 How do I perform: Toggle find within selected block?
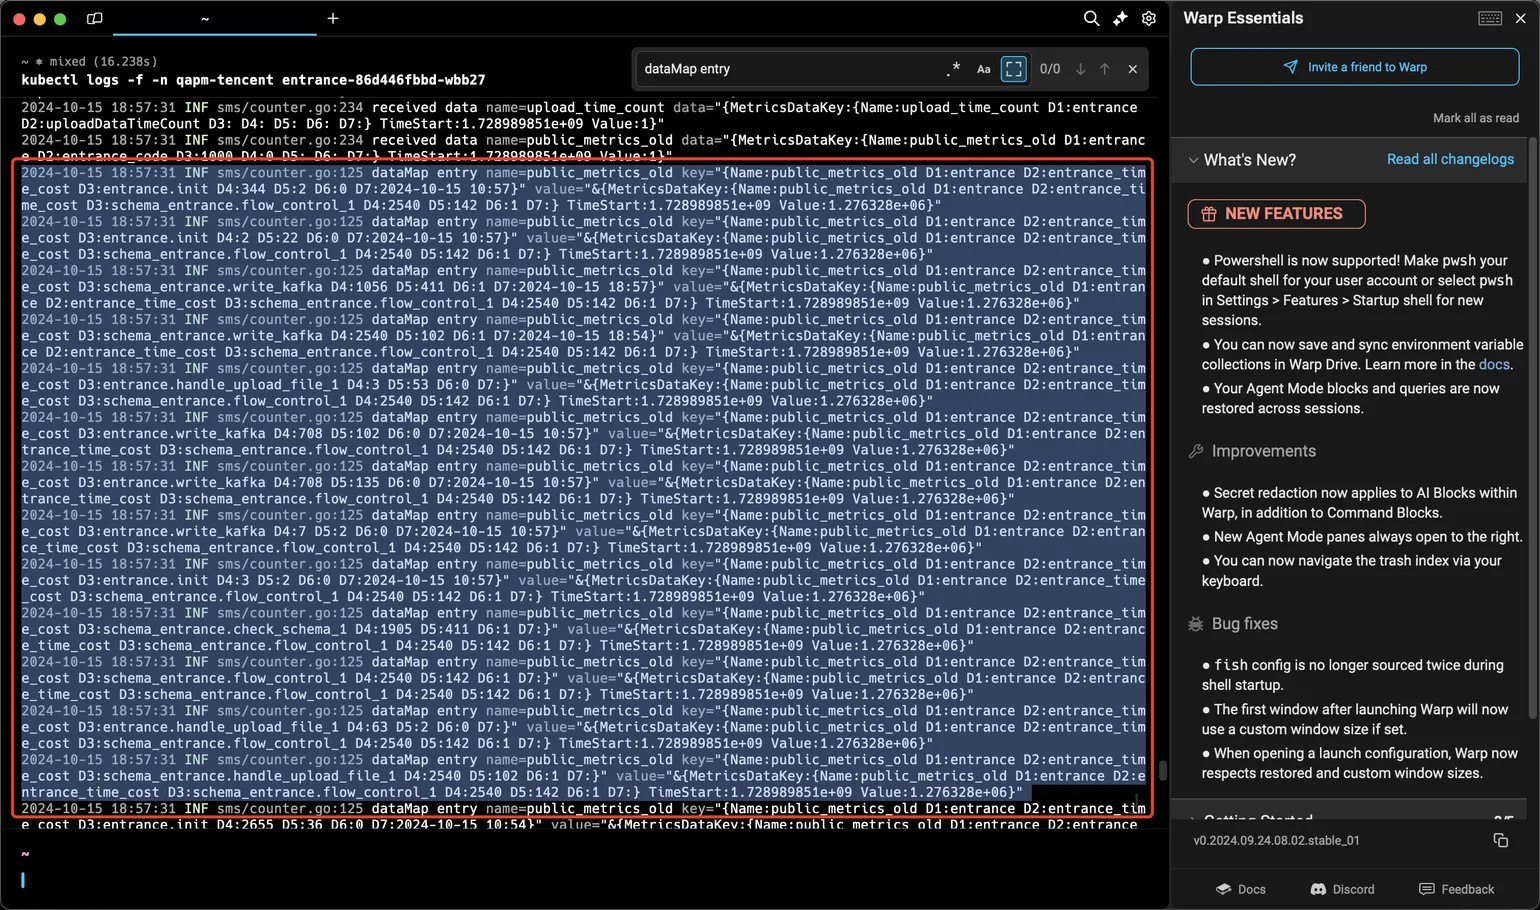1013,69
